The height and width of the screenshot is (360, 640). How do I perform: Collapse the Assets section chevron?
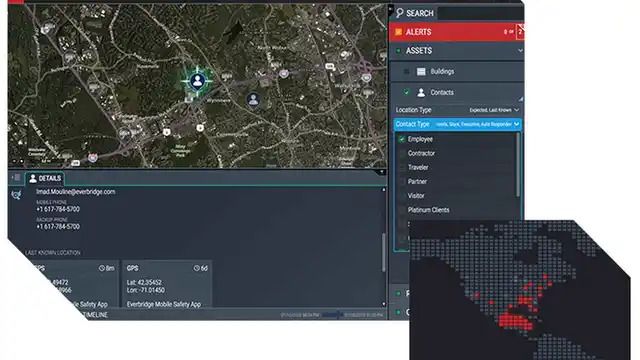coord(520,51)
